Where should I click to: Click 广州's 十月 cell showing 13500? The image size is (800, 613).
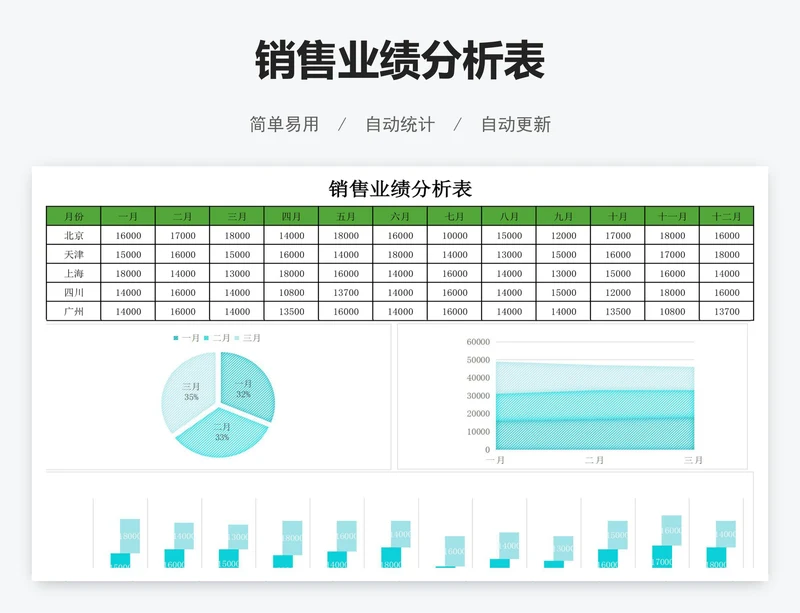(618, 311)
